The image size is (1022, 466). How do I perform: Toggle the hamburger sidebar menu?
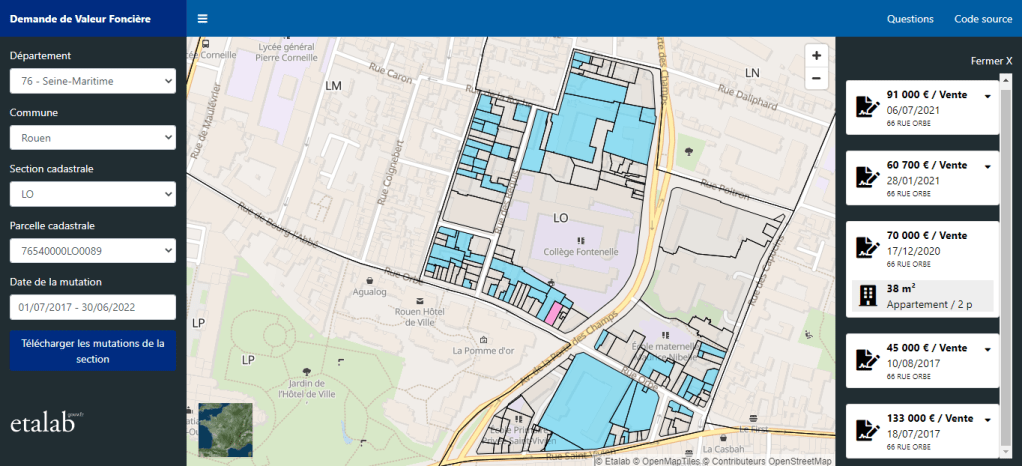point(203,19)
